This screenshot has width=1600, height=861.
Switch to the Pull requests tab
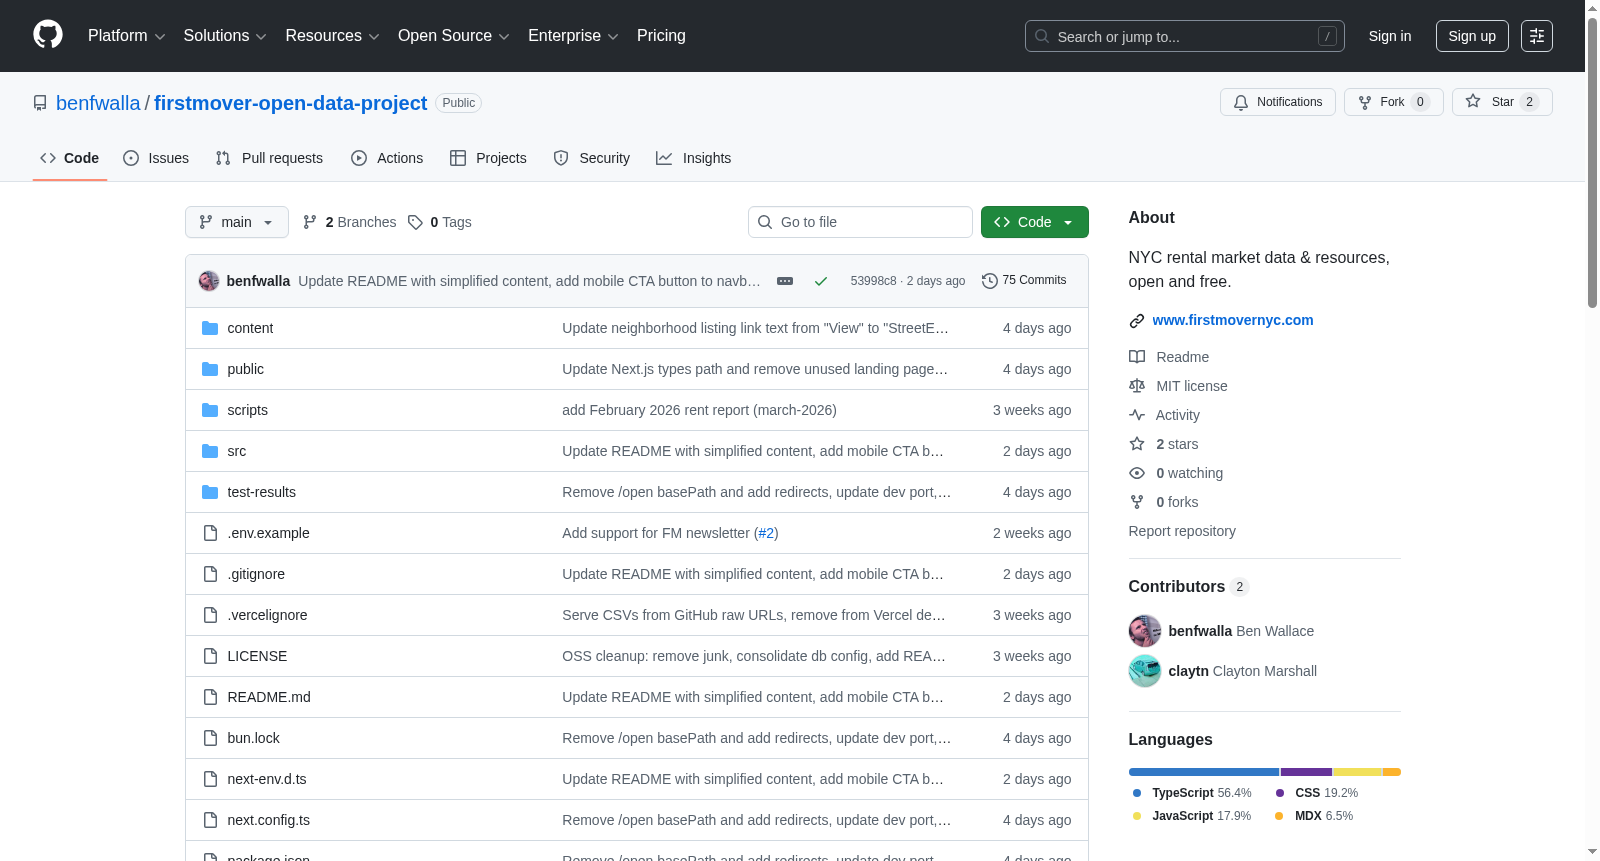[x=269, y=158]
